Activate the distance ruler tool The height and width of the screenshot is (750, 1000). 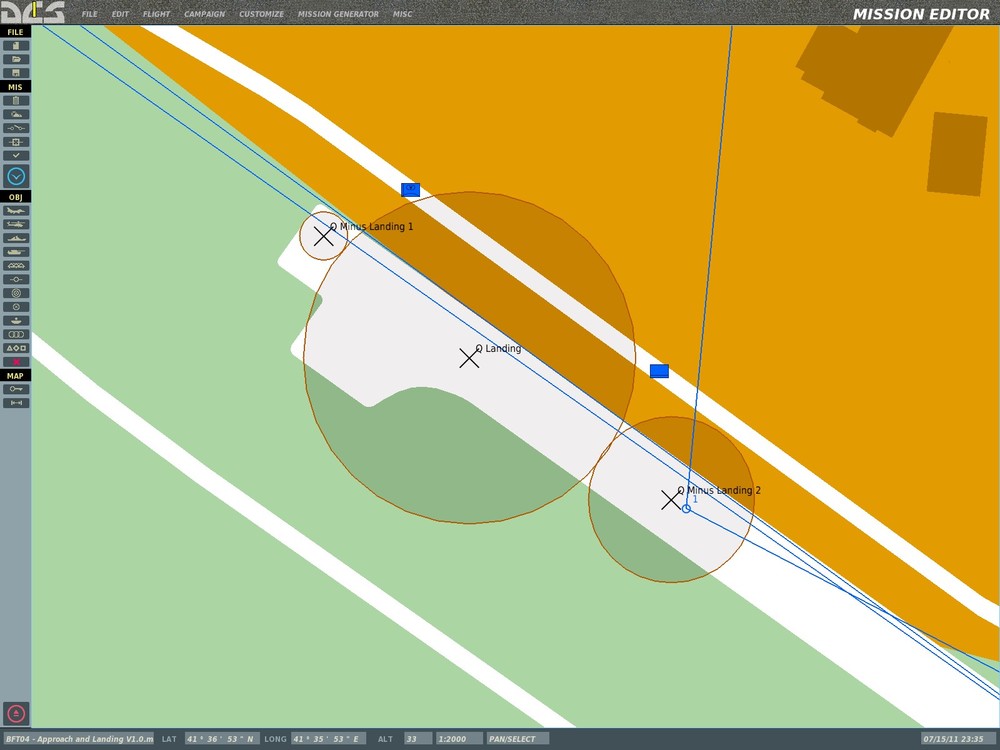tap(16, 403)
